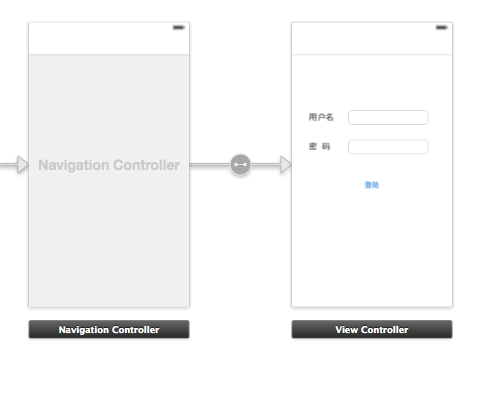The height and width of the screenshot is (396, 490).
Task: Select the segue arrowhead entering View Controller
Action: [286, 165]
